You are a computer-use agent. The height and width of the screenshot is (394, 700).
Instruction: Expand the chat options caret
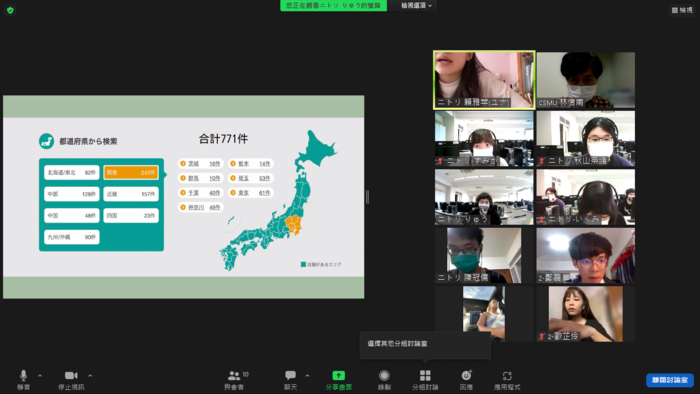307,376
